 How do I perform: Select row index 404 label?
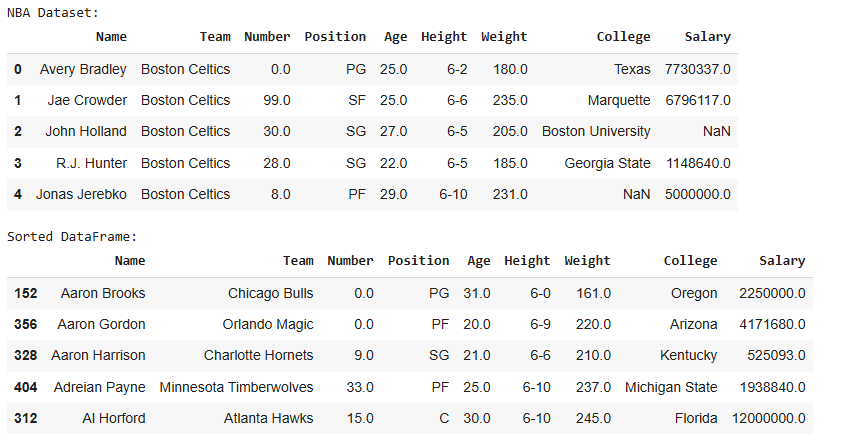click(25, 387)
